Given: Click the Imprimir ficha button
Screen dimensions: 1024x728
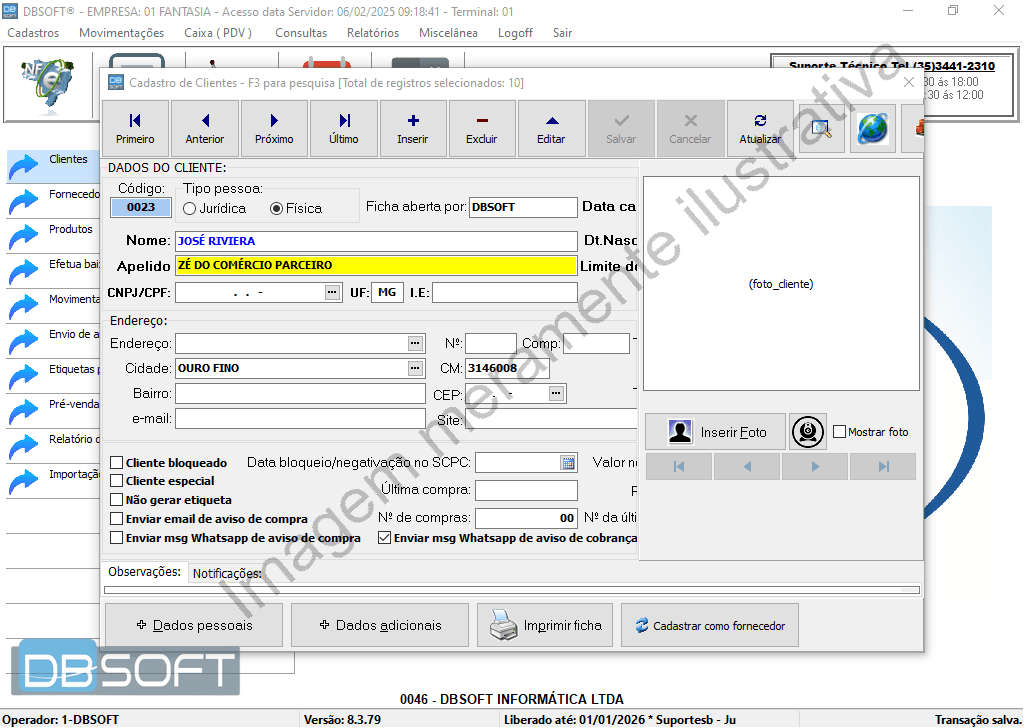Looking at the screenshot, I should tap(545, 626).
